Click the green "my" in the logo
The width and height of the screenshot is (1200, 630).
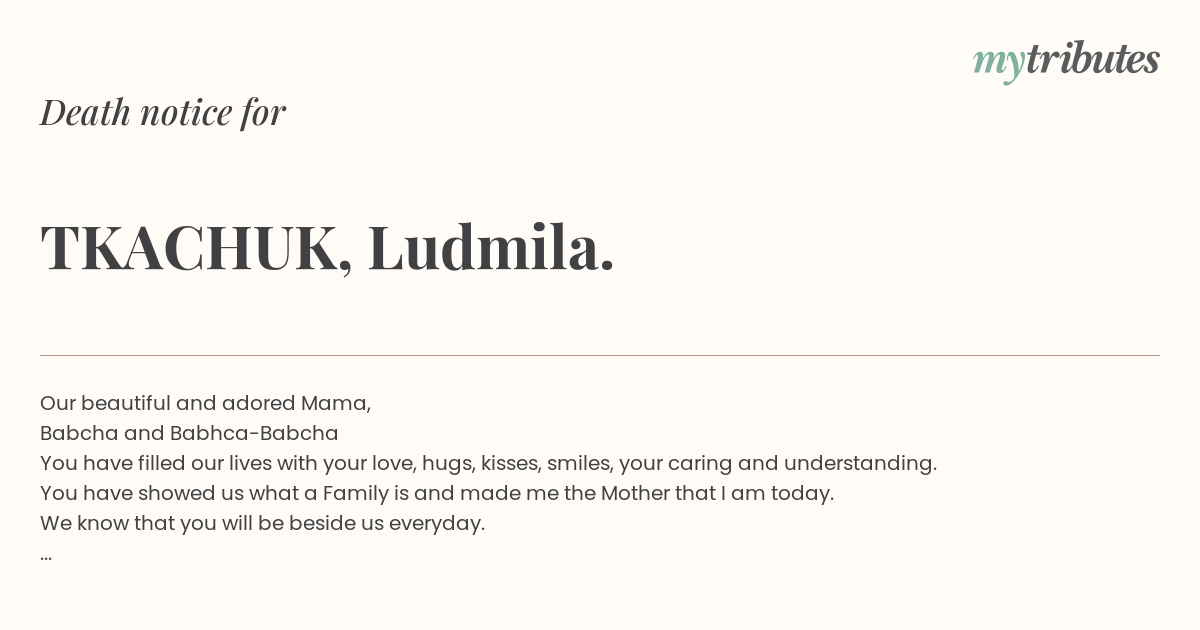coord(998,65)
